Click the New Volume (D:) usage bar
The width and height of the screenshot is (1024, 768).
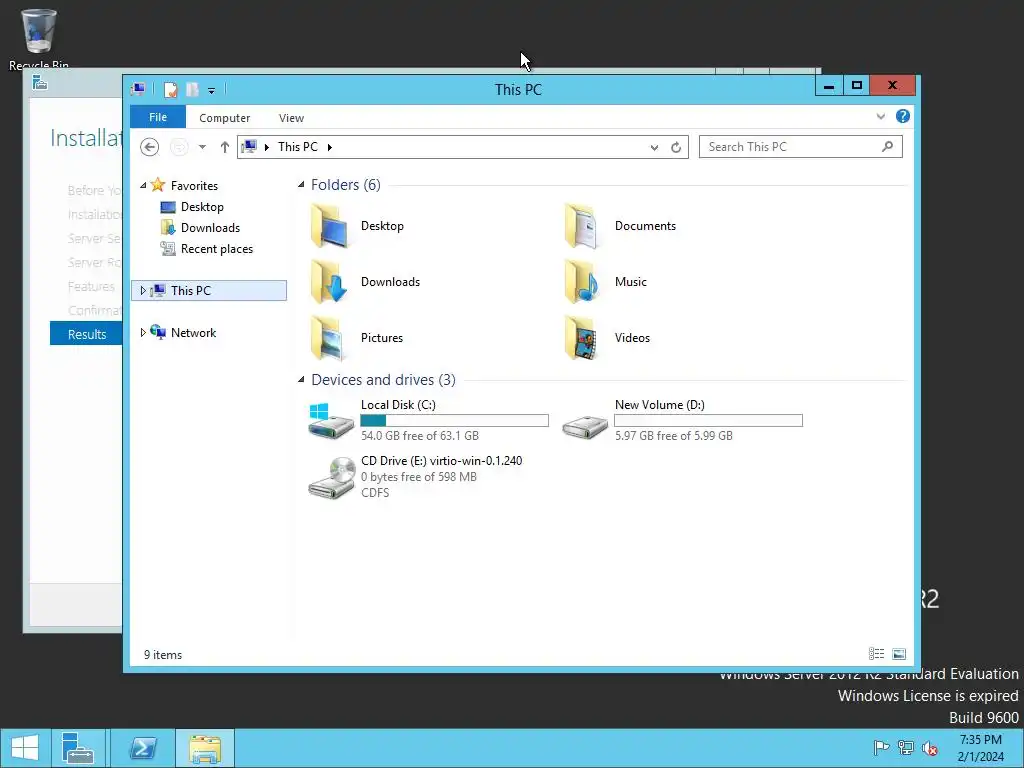click(709, 421)
